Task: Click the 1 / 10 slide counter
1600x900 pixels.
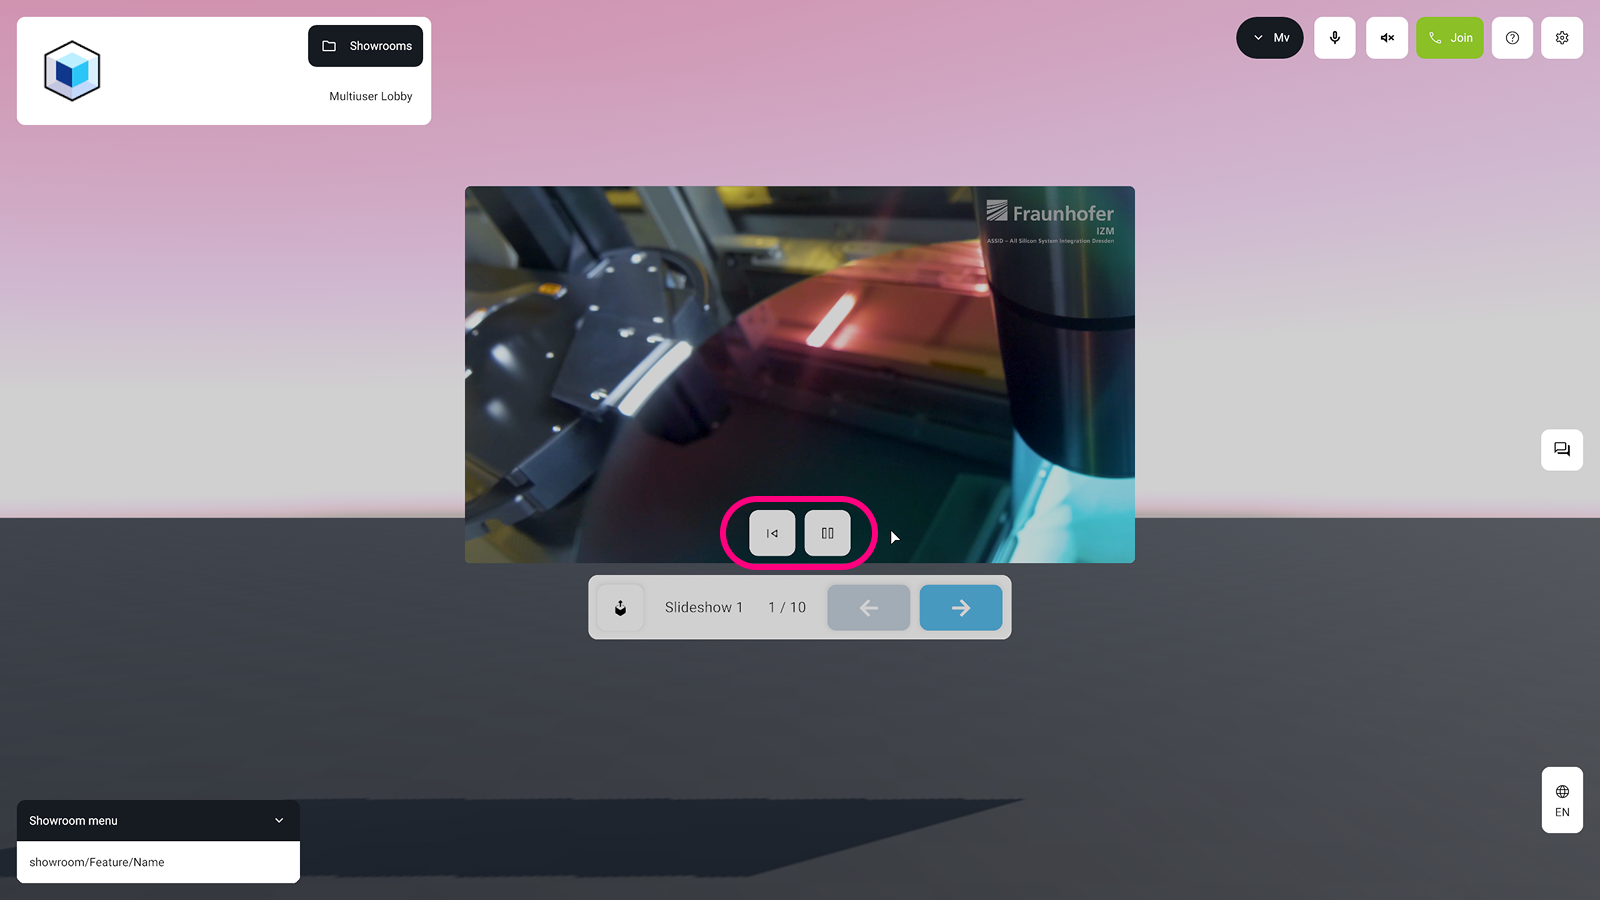Action: tap(786, 607)
